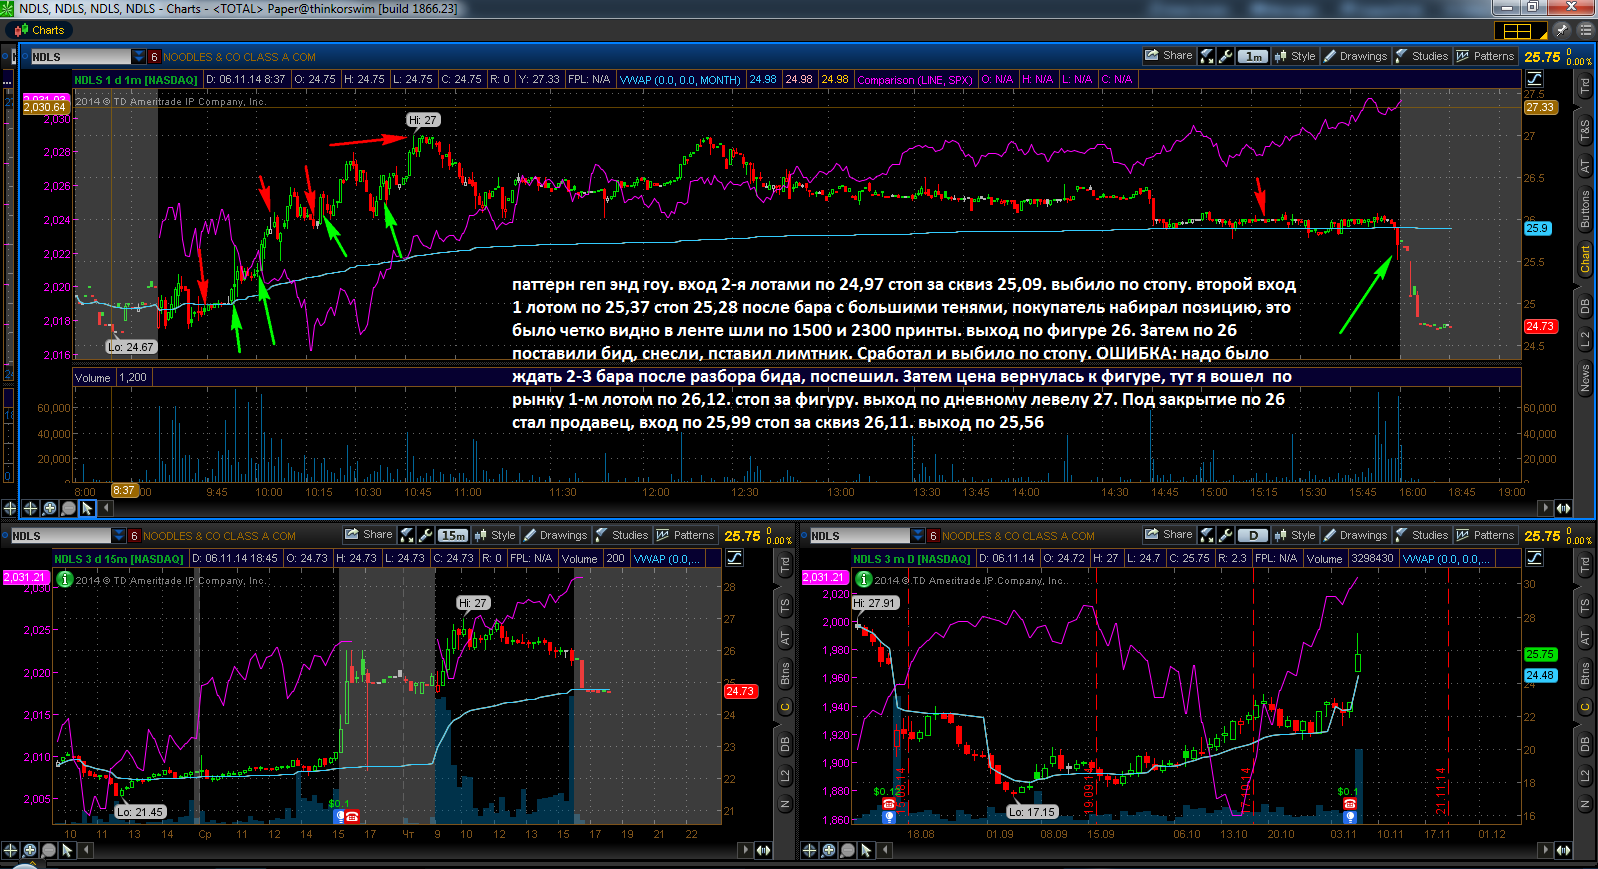The height and width of the screenshot is (869, 1598).
Task: Toggle the DB sidebar tab in top chart
Action: (x=1585, y=305)
